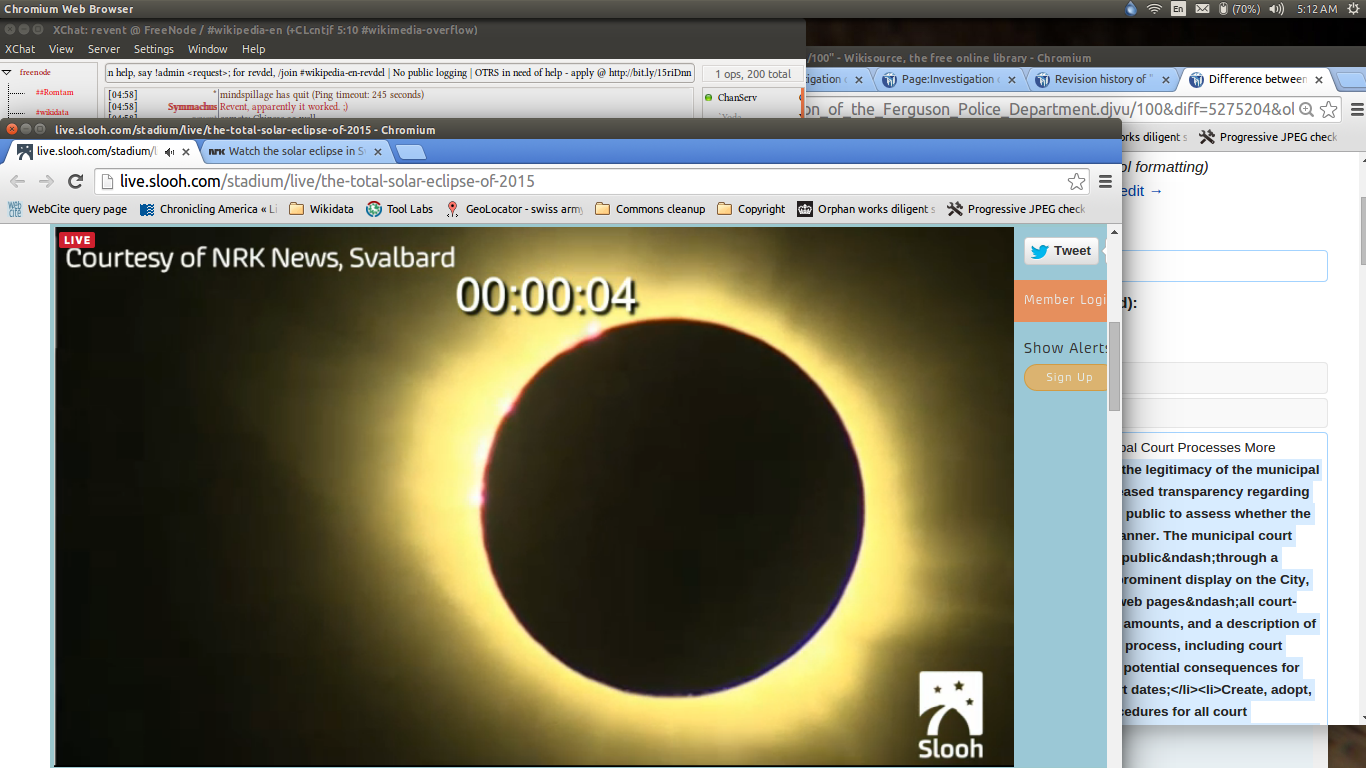Click the 'edit →' link on the Wikisource diff page
1366x768 pixels.
click(1143, 191)
